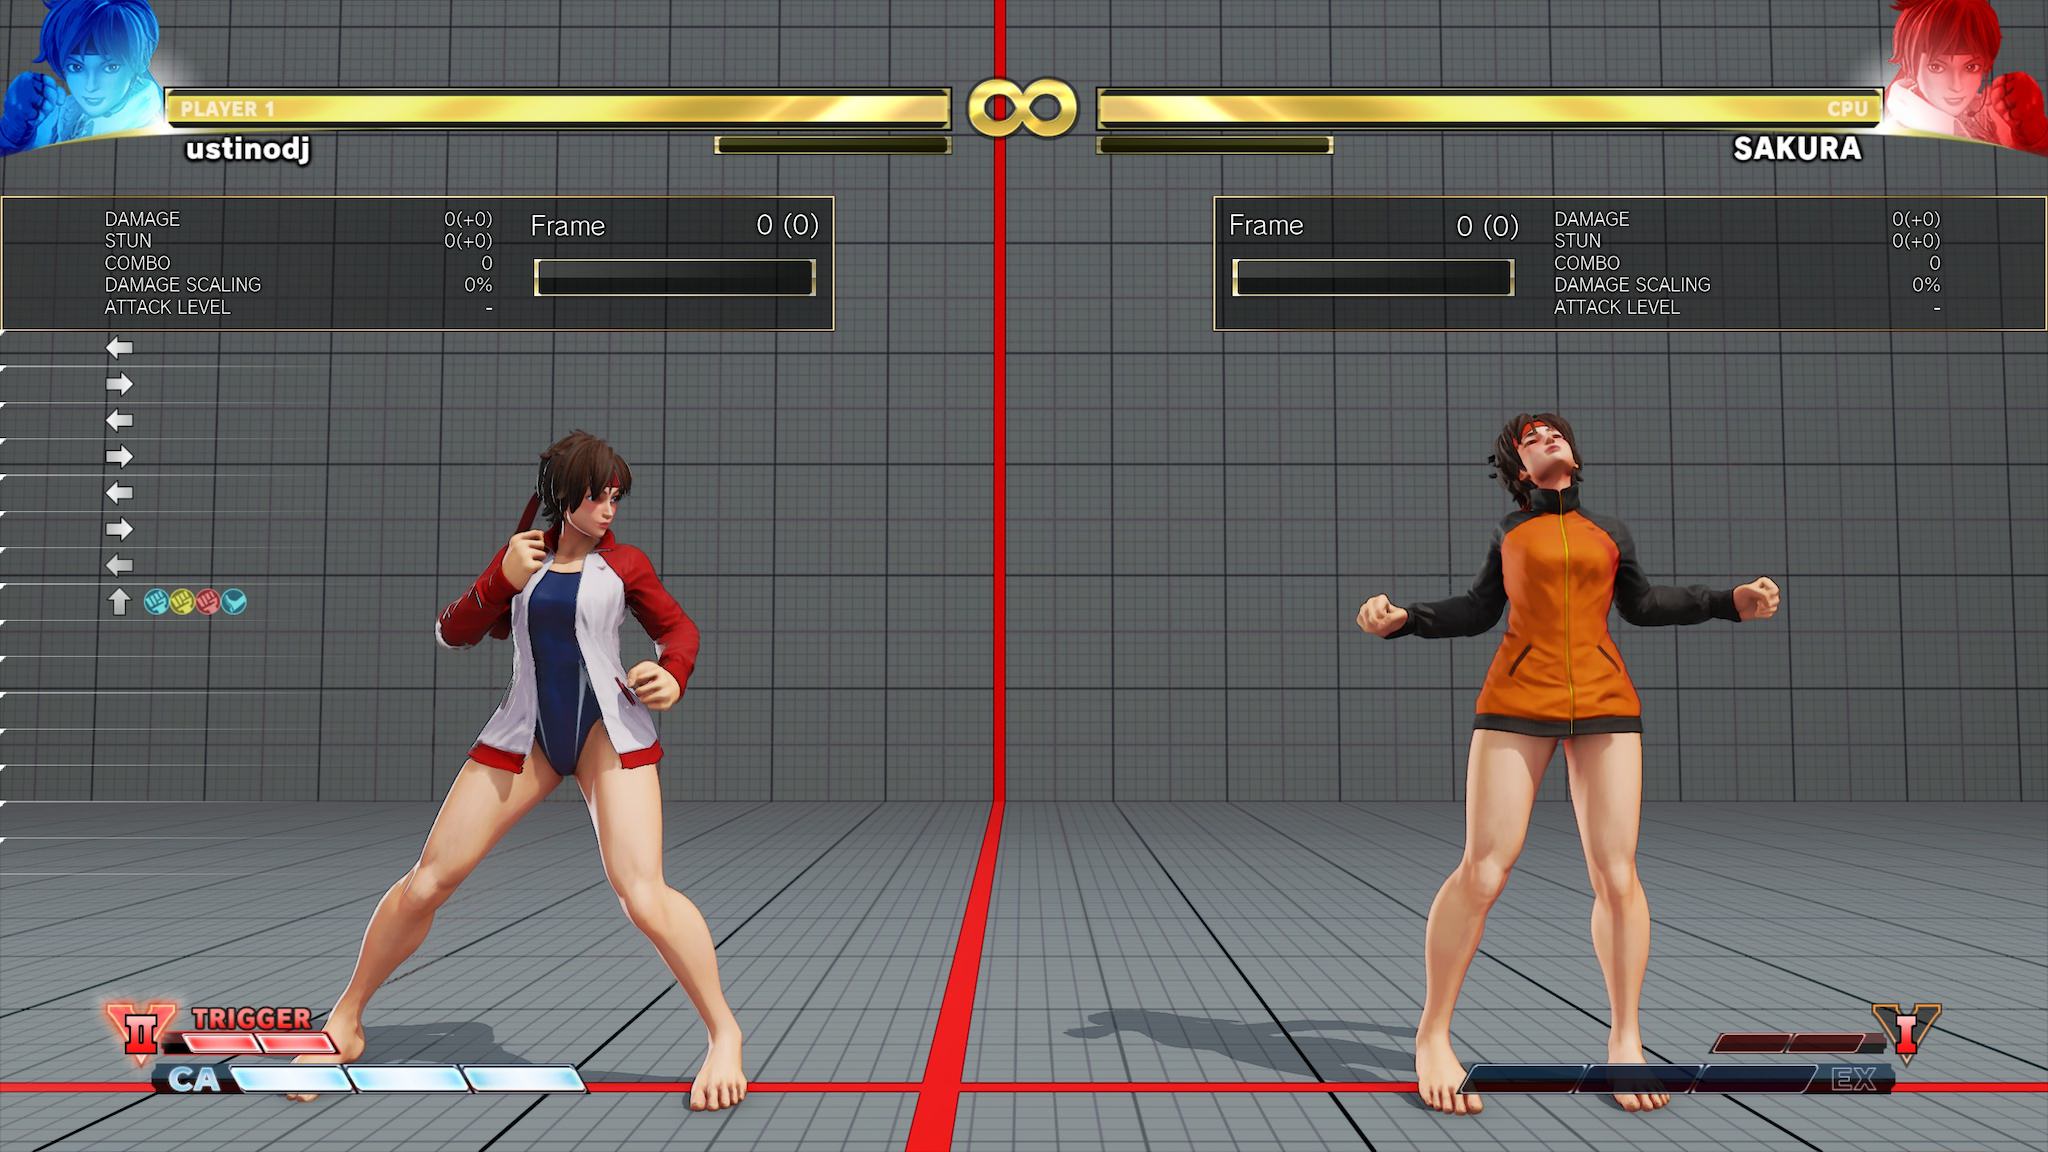Click Player 1's STUN label
The height and width of the screenshot is (1152, 2048).
pyautogui.click(x=128, y=241)
